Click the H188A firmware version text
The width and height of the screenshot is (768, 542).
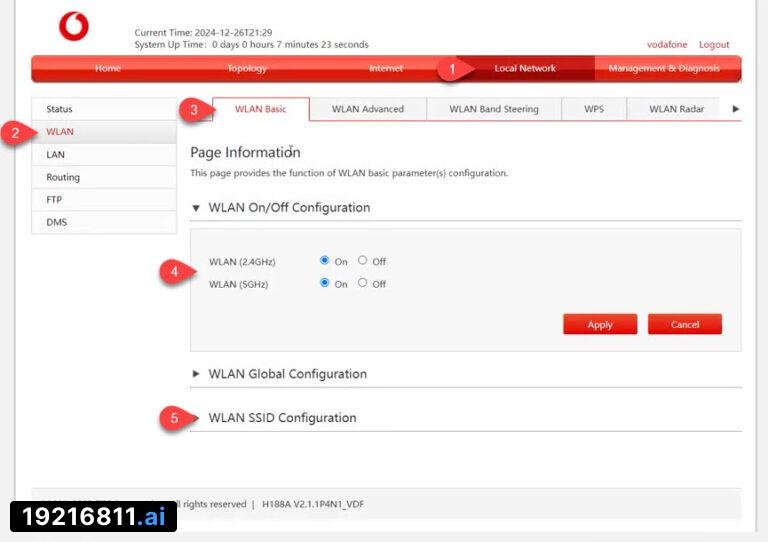pyautogui.click(x=313, y=504)
